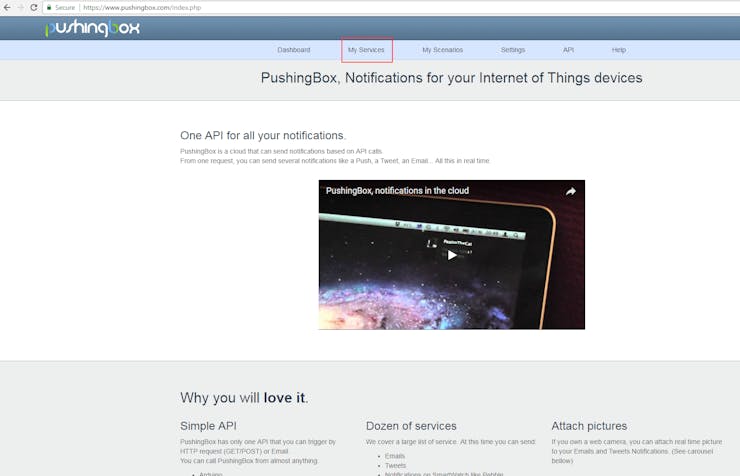Click the 'Emails' list item

395,456
